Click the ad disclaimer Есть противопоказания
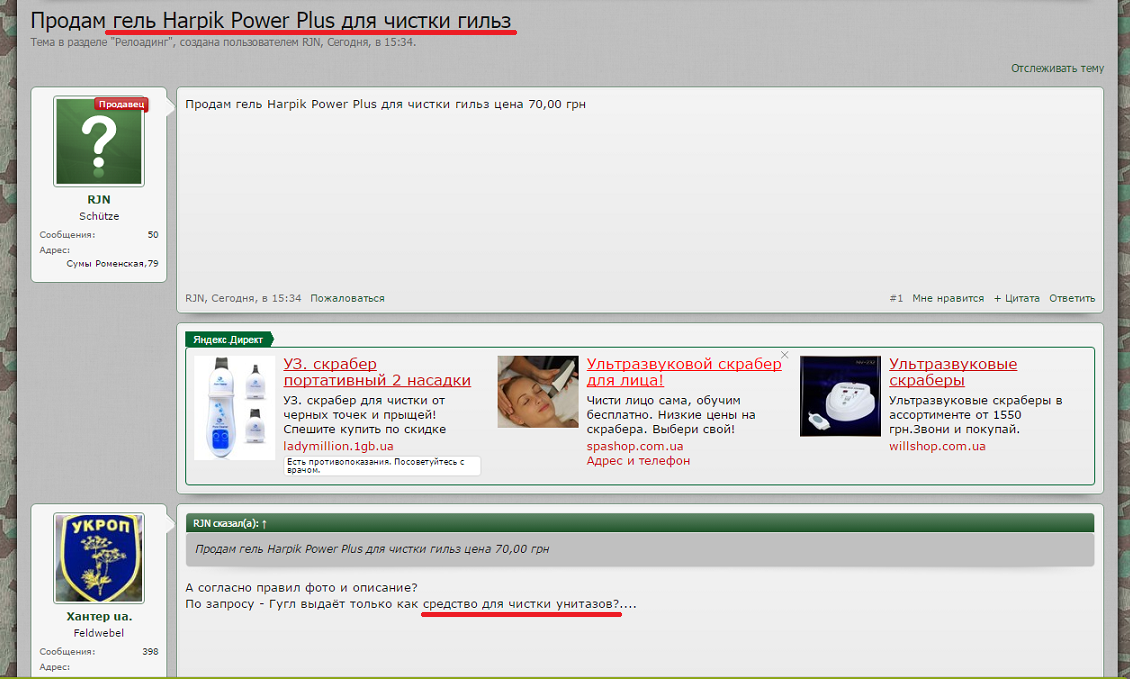 [382, 466]
